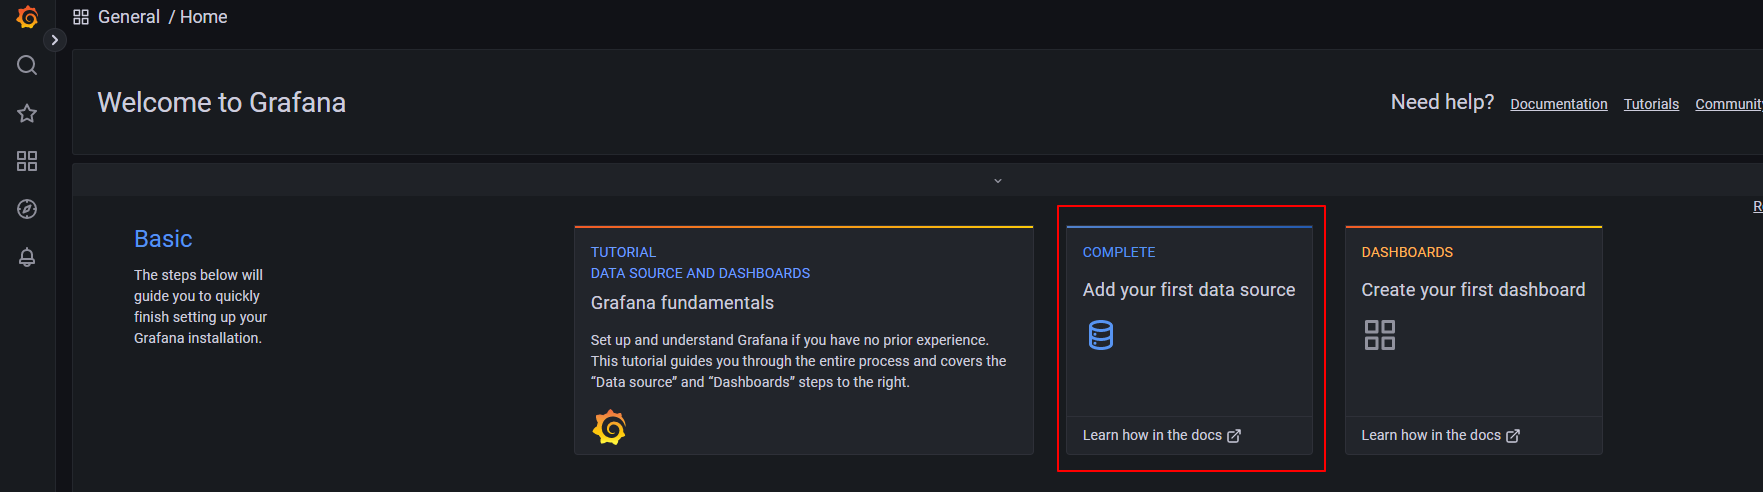Viewport: 1763px width, 492px height.
Task: Open the Tutorials help link
Action: pos(1651,104)
